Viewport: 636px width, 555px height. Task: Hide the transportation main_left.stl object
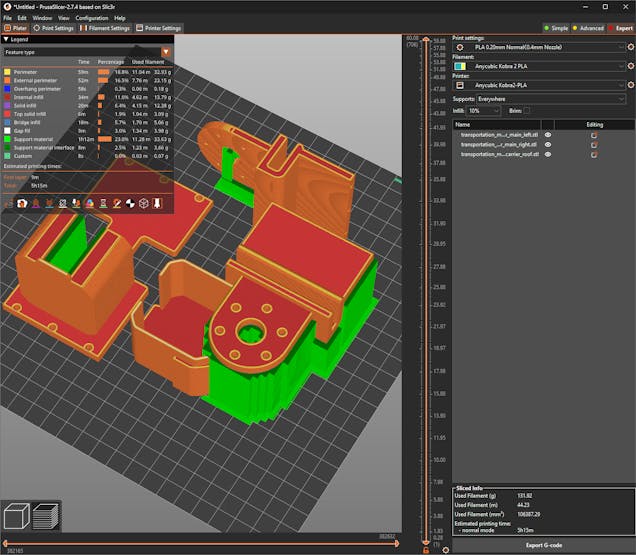click(x=547, y=134)
